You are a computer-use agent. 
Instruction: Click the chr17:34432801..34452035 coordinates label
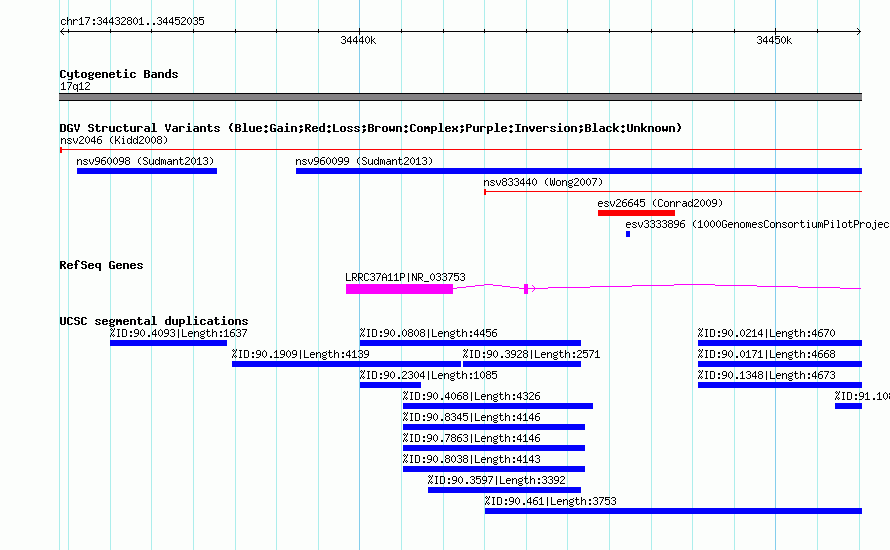point(132,21)
